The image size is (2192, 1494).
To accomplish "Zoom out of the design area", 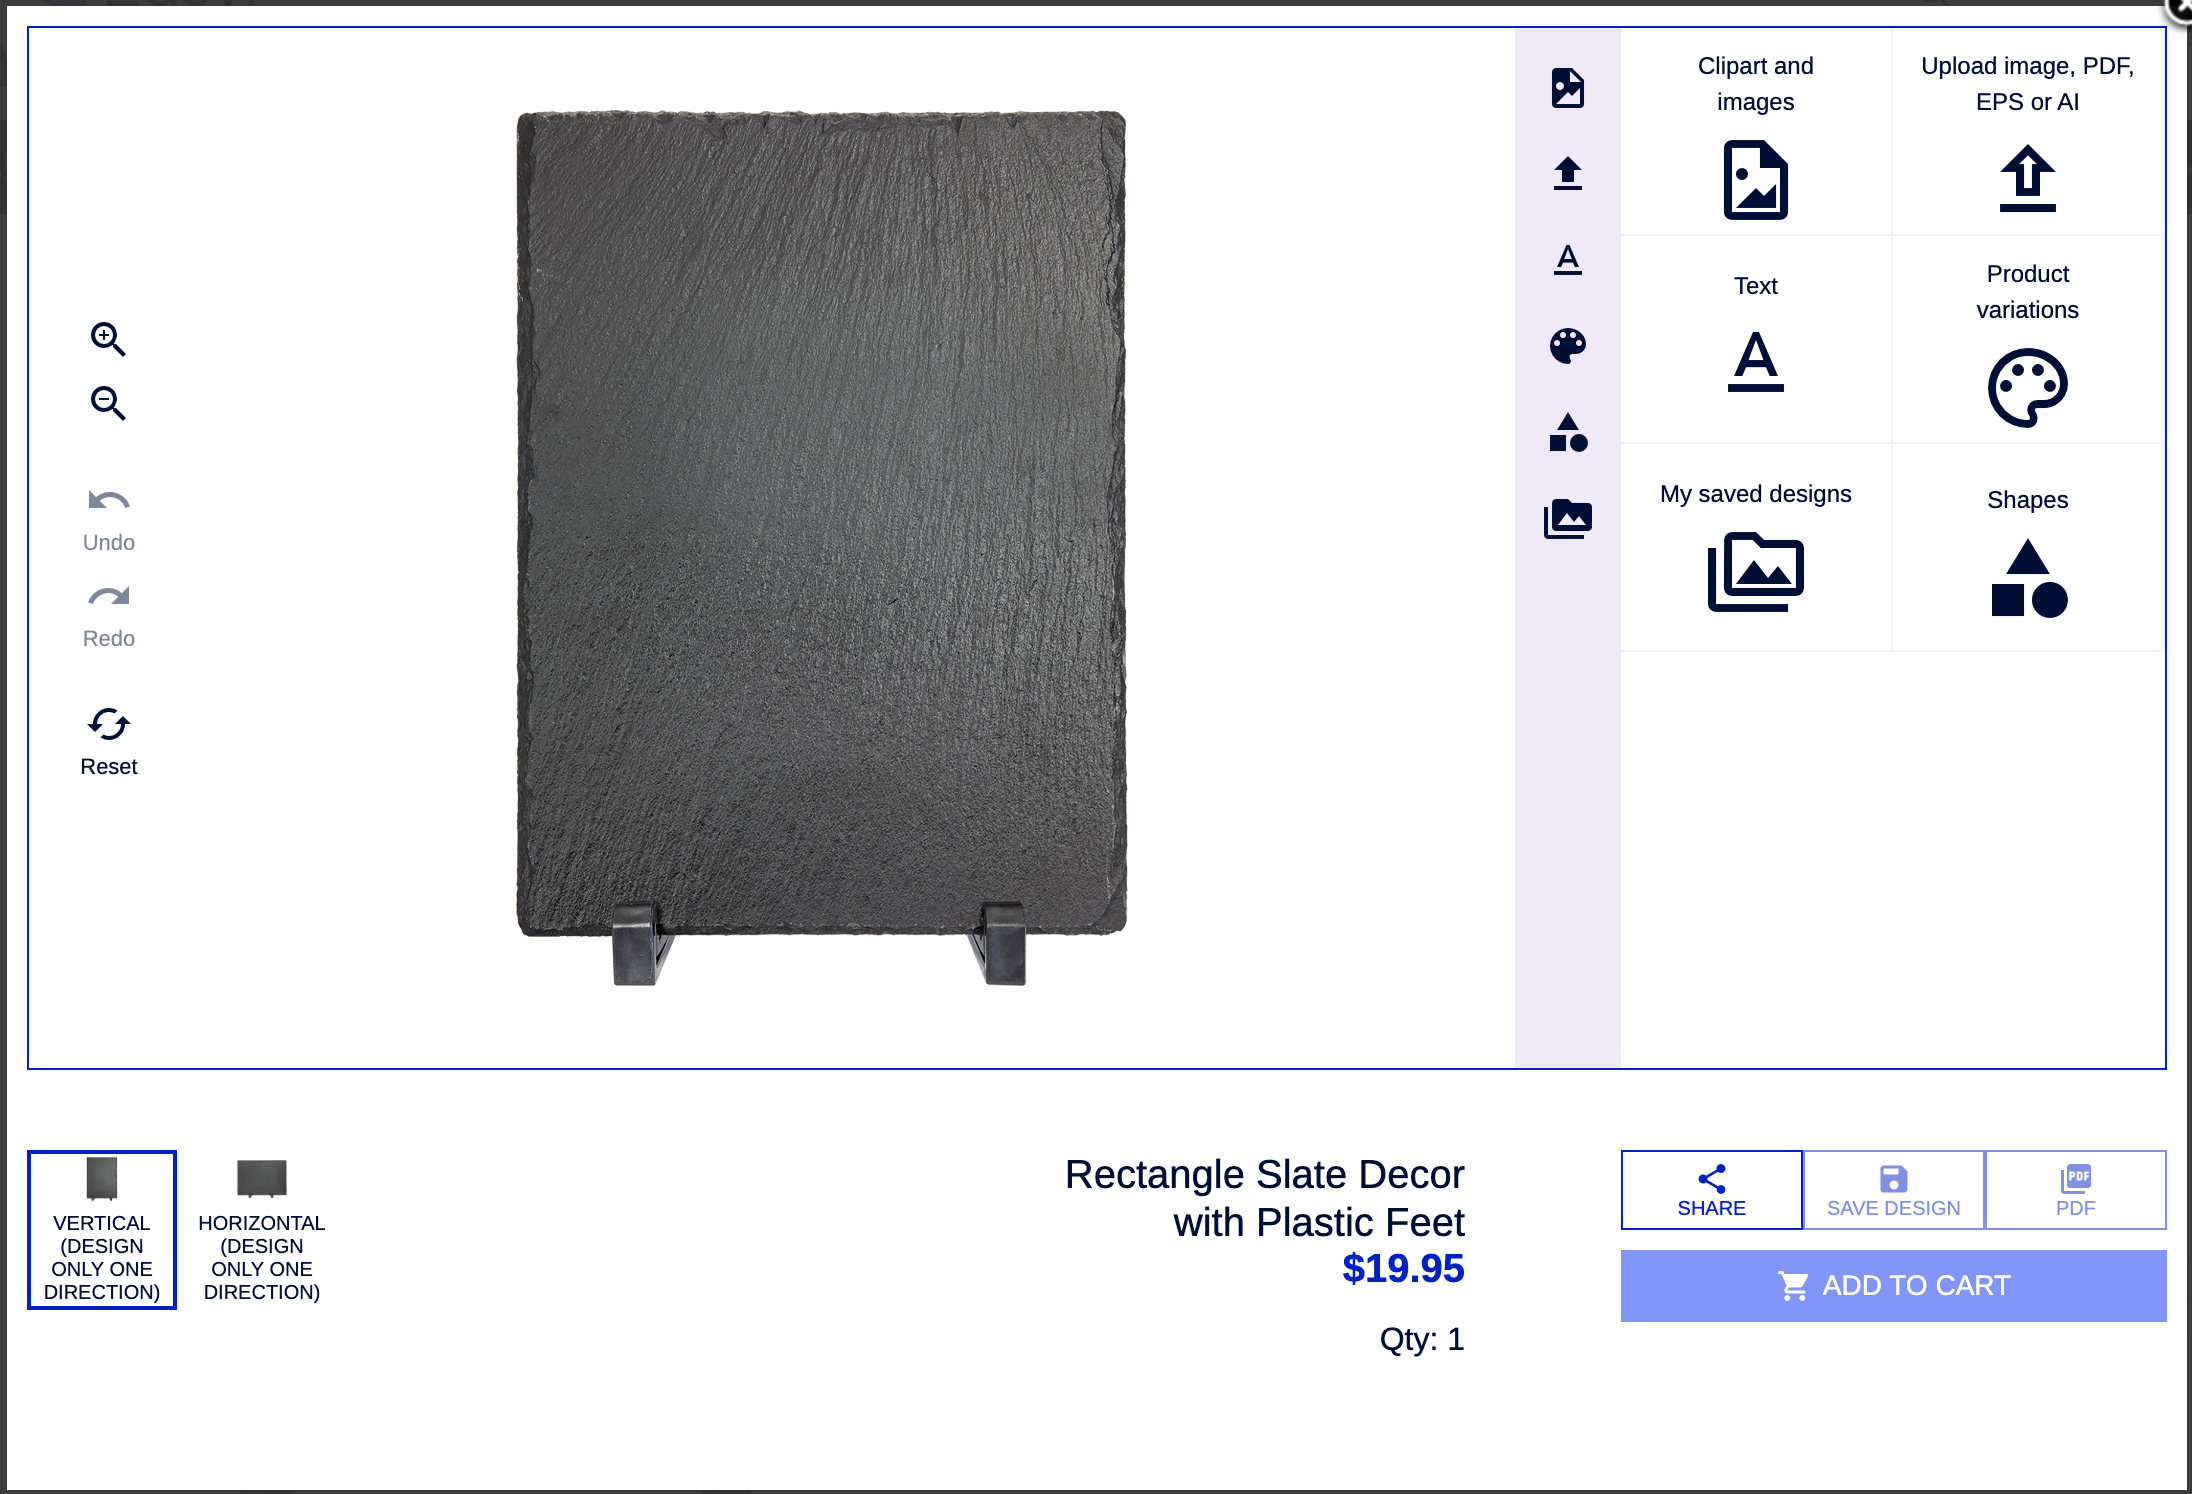I will 108,404.
